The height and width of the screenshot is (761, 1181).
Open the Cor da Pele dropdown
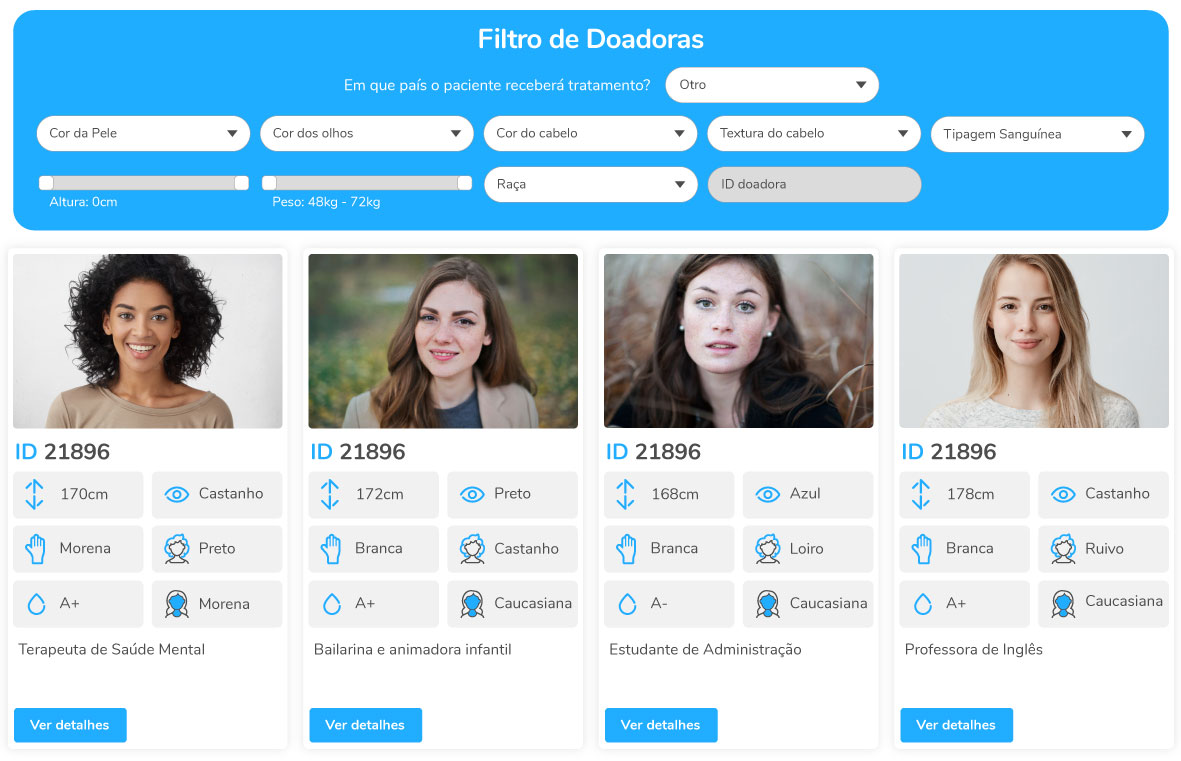point(143,133)
